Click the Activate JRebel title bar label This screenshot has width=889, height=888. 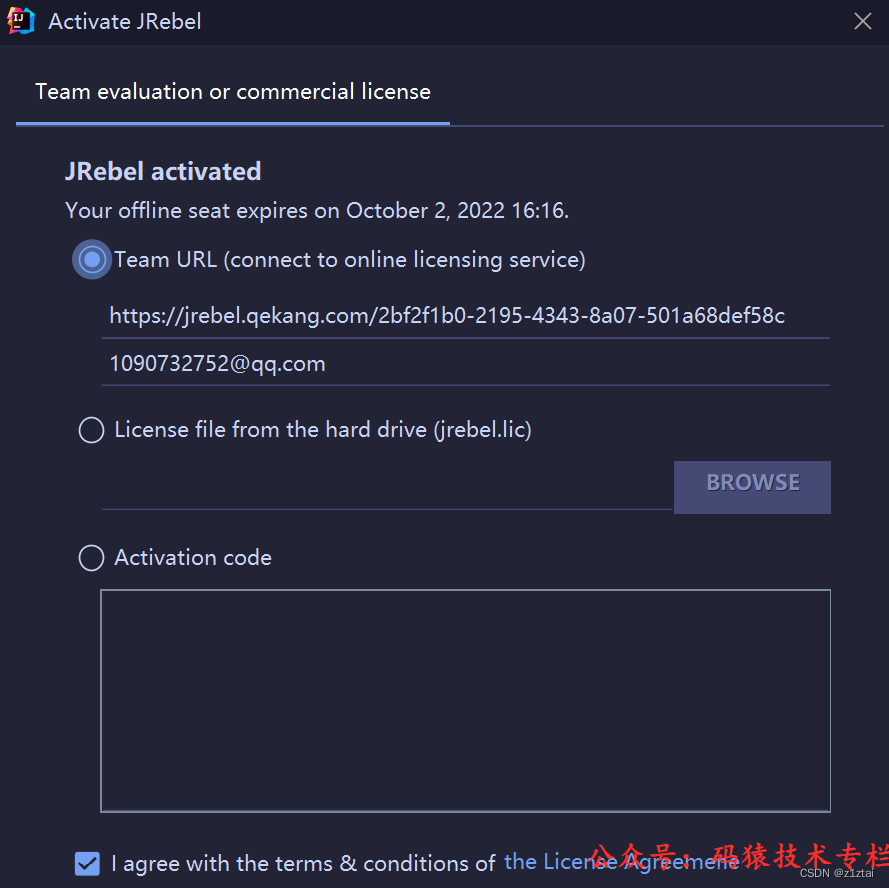(125, 20)
